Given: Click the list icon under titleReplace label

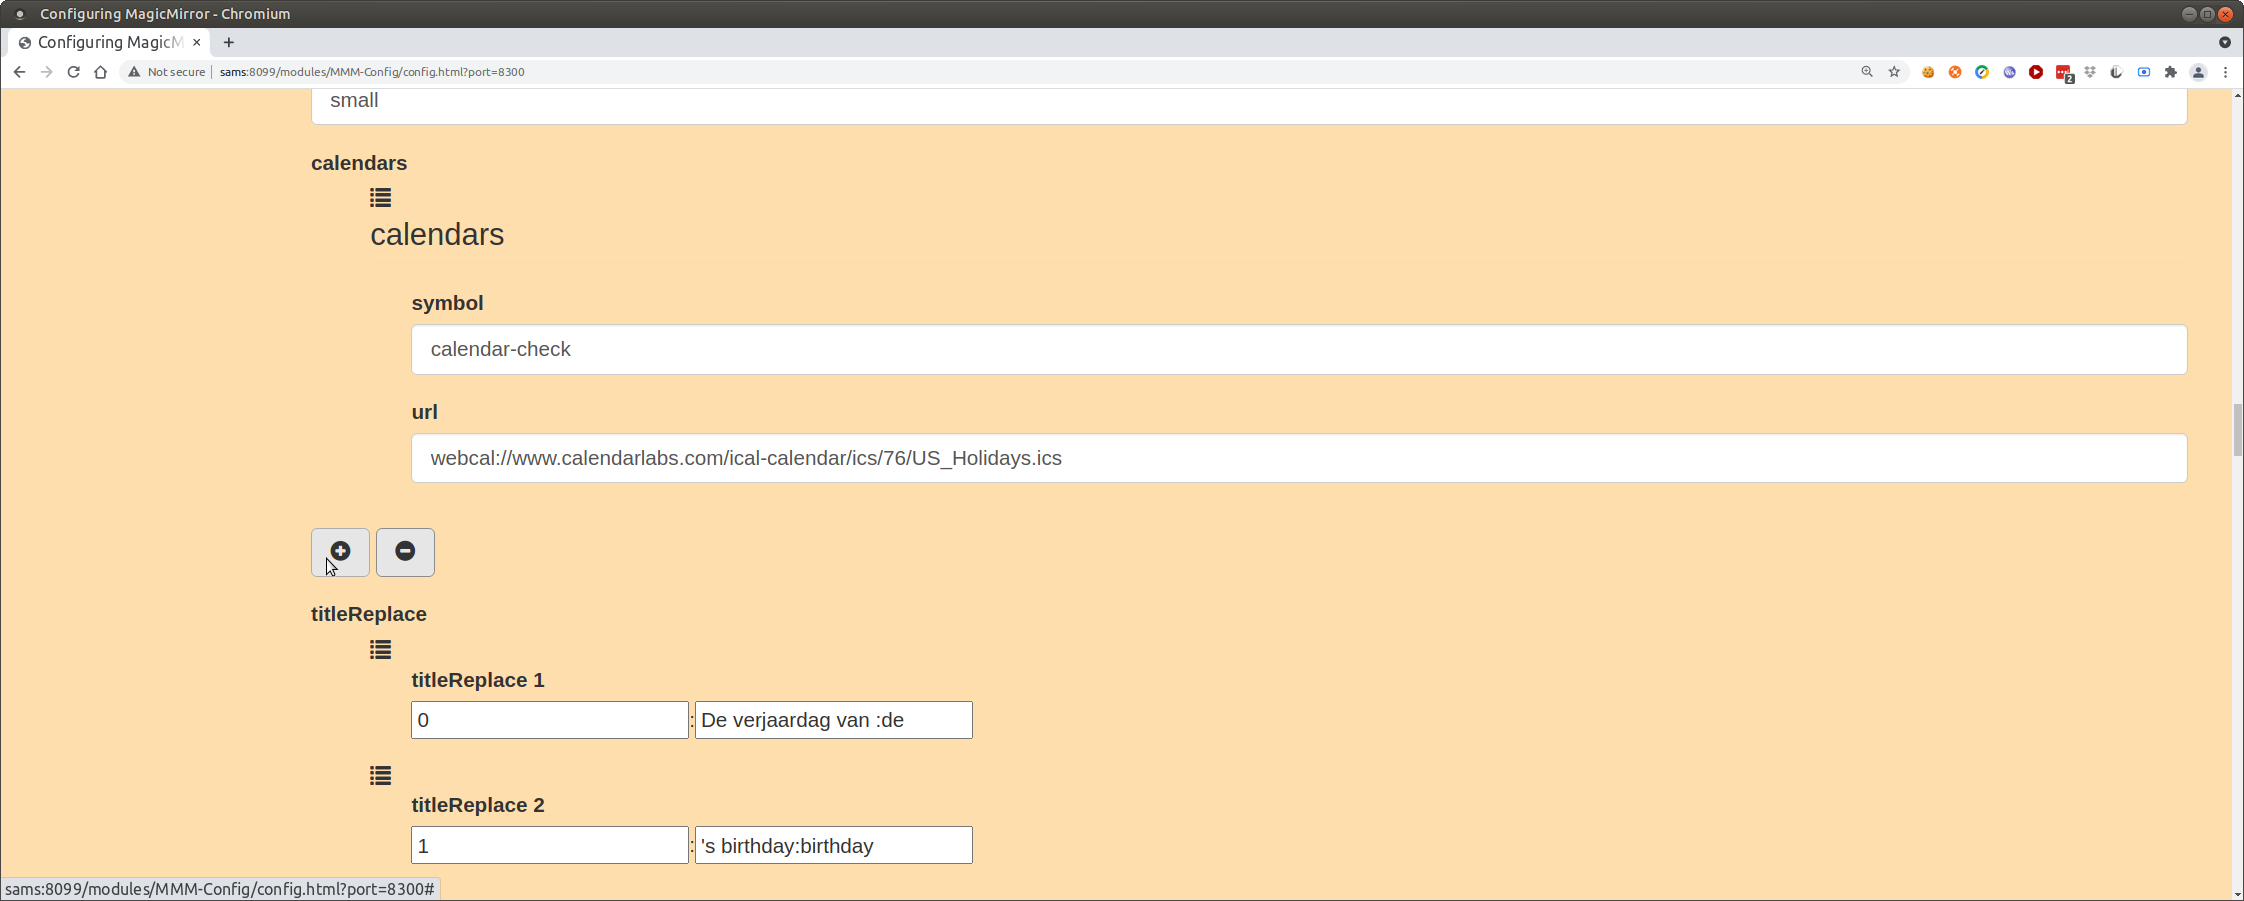Looking at the screenshot, I should pos(380,650).
